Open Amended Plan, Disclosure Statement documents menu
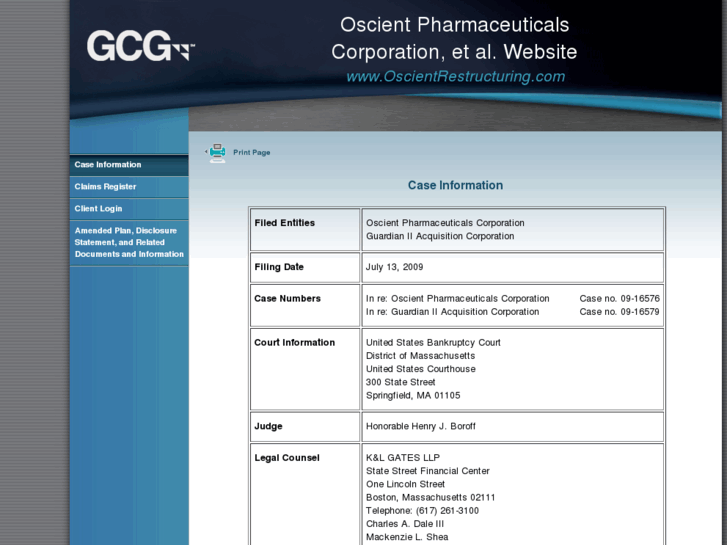This screenshot has width=727, height=545. click(x=129, y=242)
